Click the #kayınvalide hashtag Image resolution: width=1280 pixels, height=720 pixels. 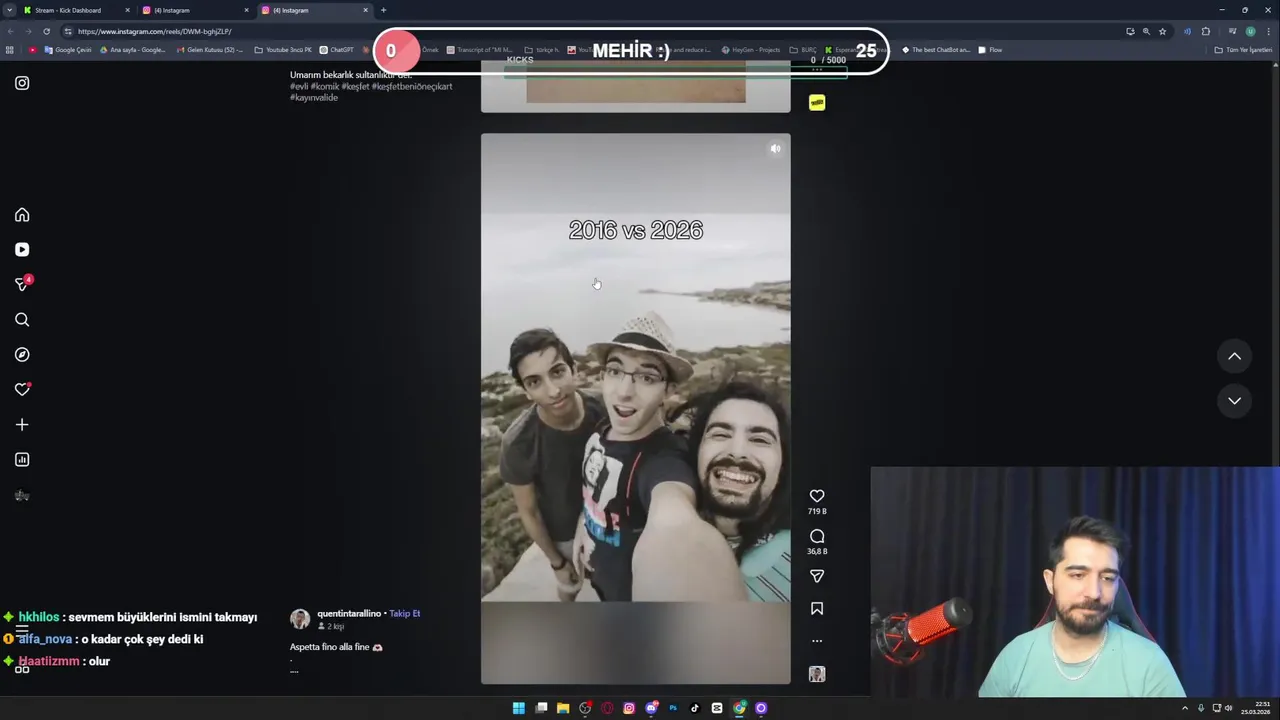314,98
